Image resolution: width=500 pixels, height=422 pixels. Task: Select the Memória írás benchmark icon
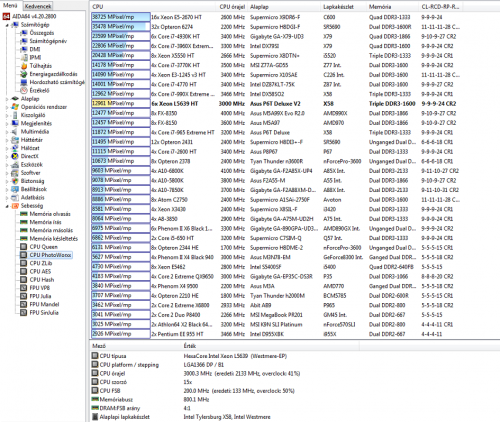(23, 222)
